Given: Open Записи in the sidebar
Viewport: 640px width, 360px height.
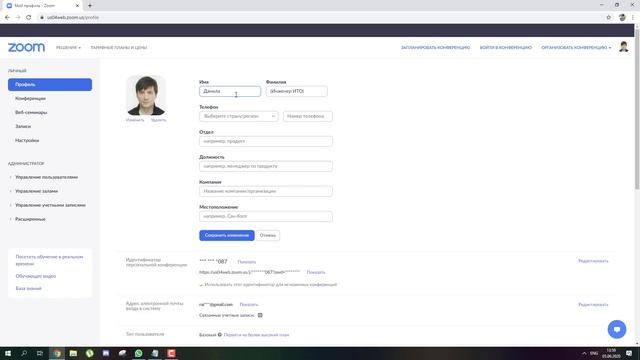Looking at the screenshot, I should [x=23, y=127].
